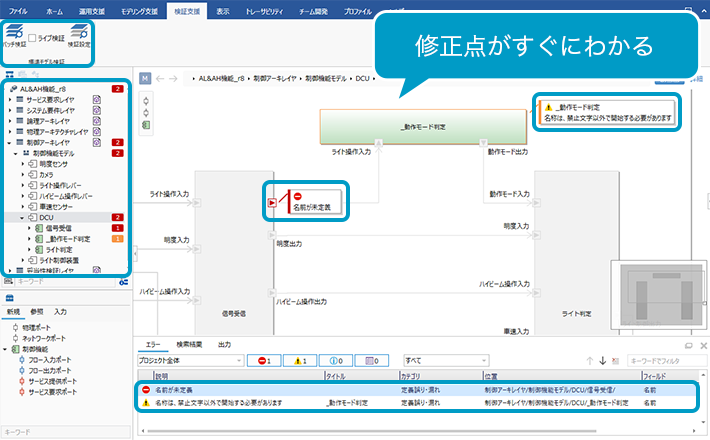The width and height of the screenshot is (710, 440).
Task: Jump to next error with down arrow
Action: (x=603, y=360)
